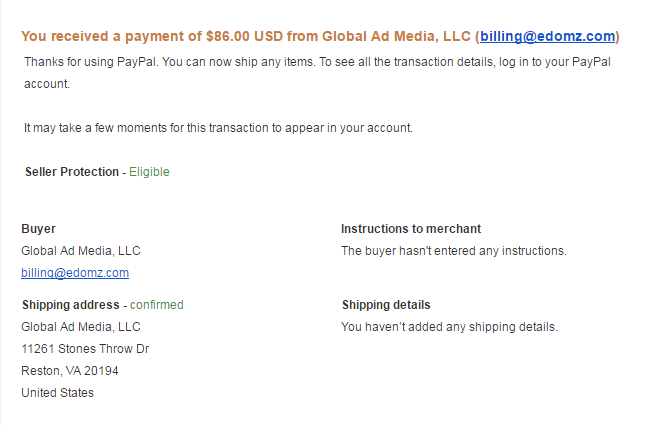
Task: Click the 'Instructions to merchant' heading
Action: [x=411, y=229]
